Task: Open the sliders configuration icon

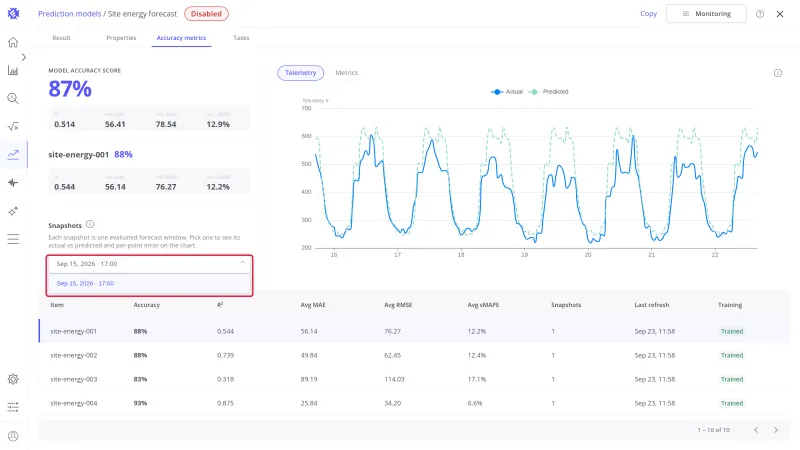Action: 13,407
